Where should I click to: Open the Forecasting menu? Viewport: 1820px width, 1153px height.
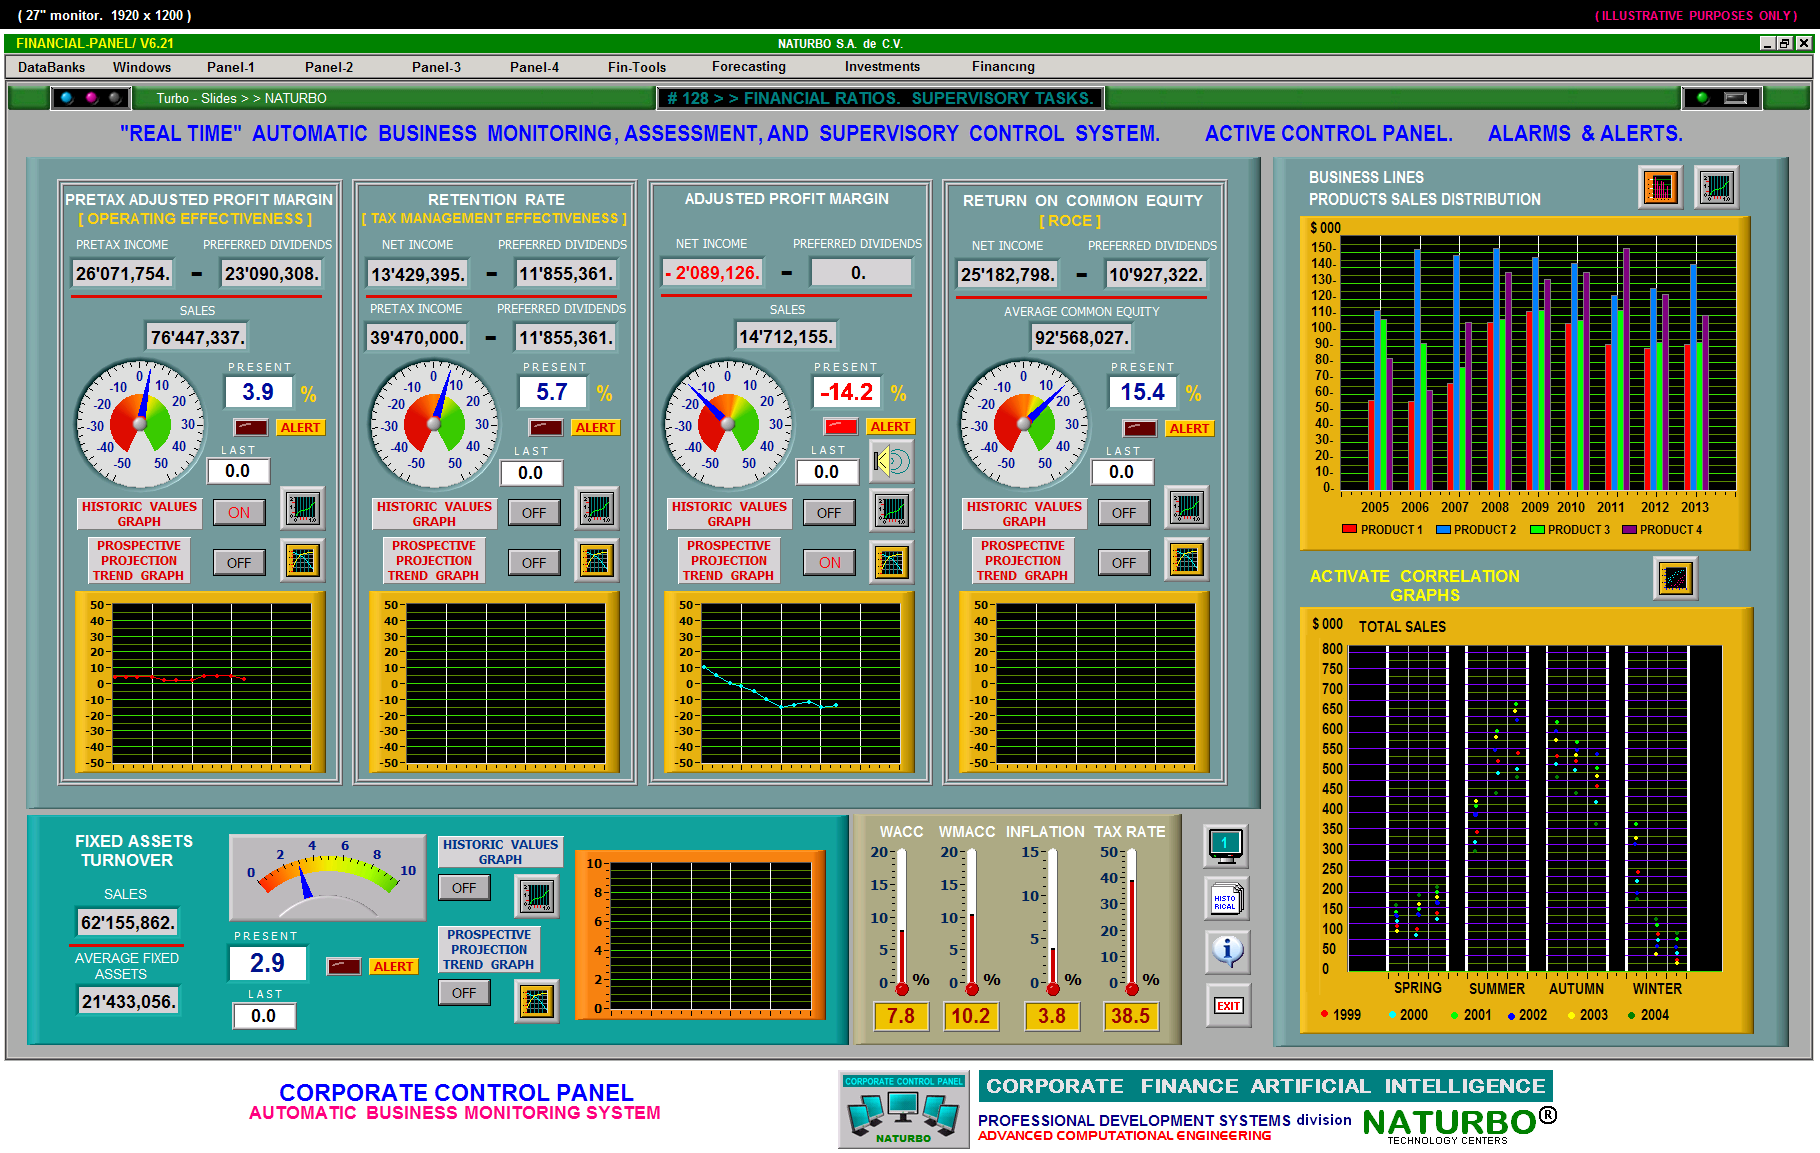click(x=749, y=67)
